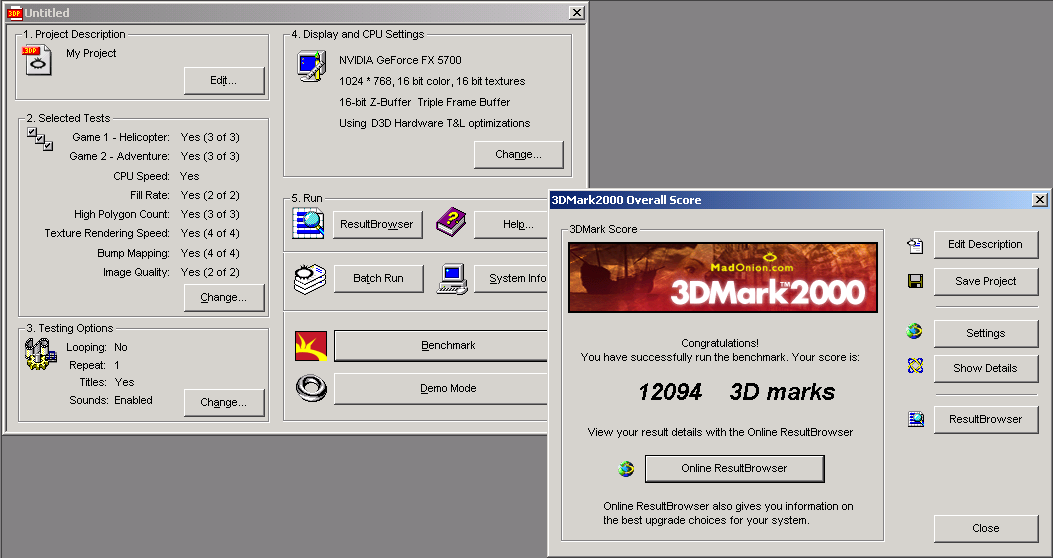
Task: Click the '12094' score value
Action: point(670,391)
